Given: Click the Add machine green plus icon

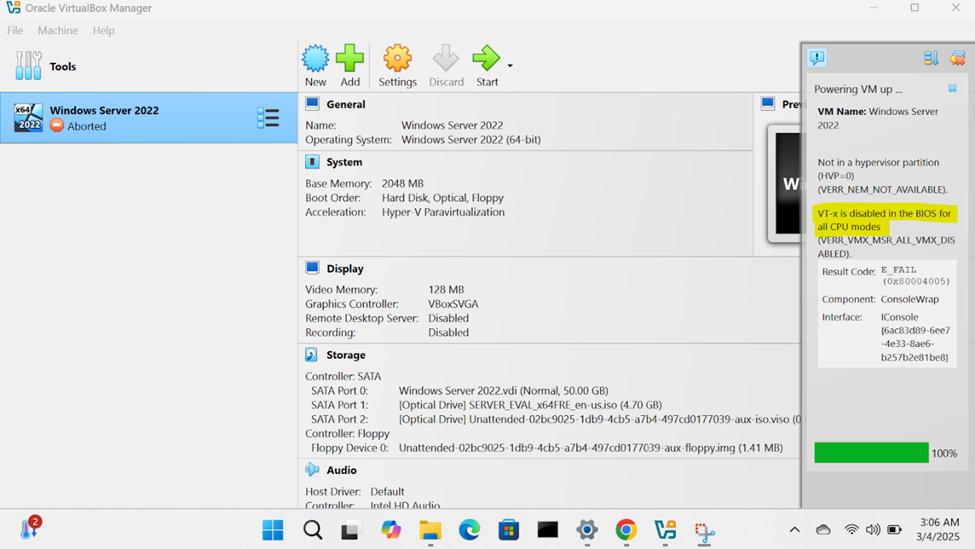Looking at the screenshot, I should 349,58.
